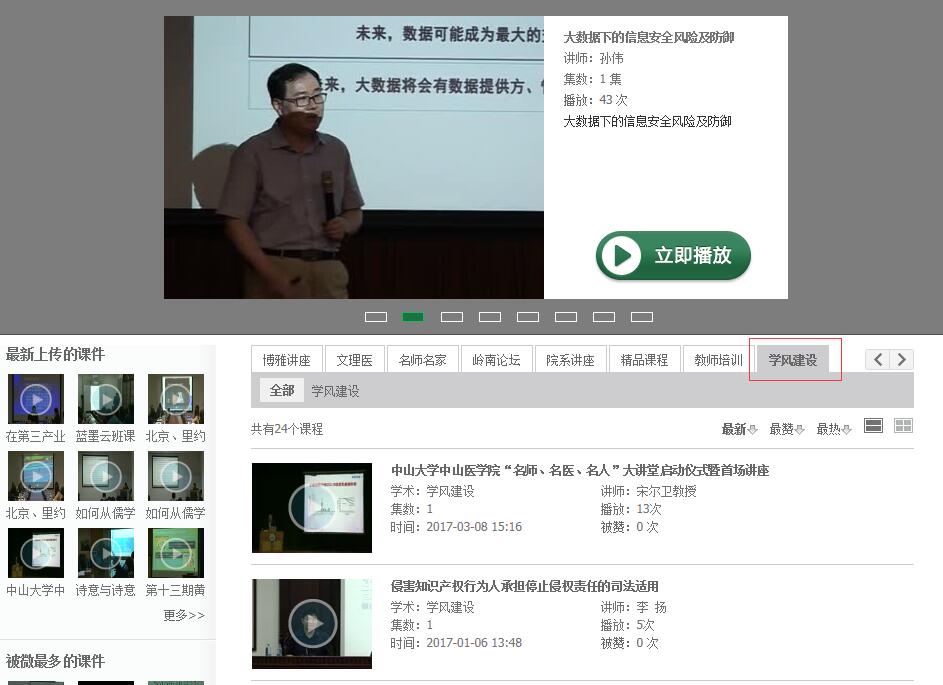The image size is (943, 685).
Task: Sort courses by 最热
Action: (833, 429)
